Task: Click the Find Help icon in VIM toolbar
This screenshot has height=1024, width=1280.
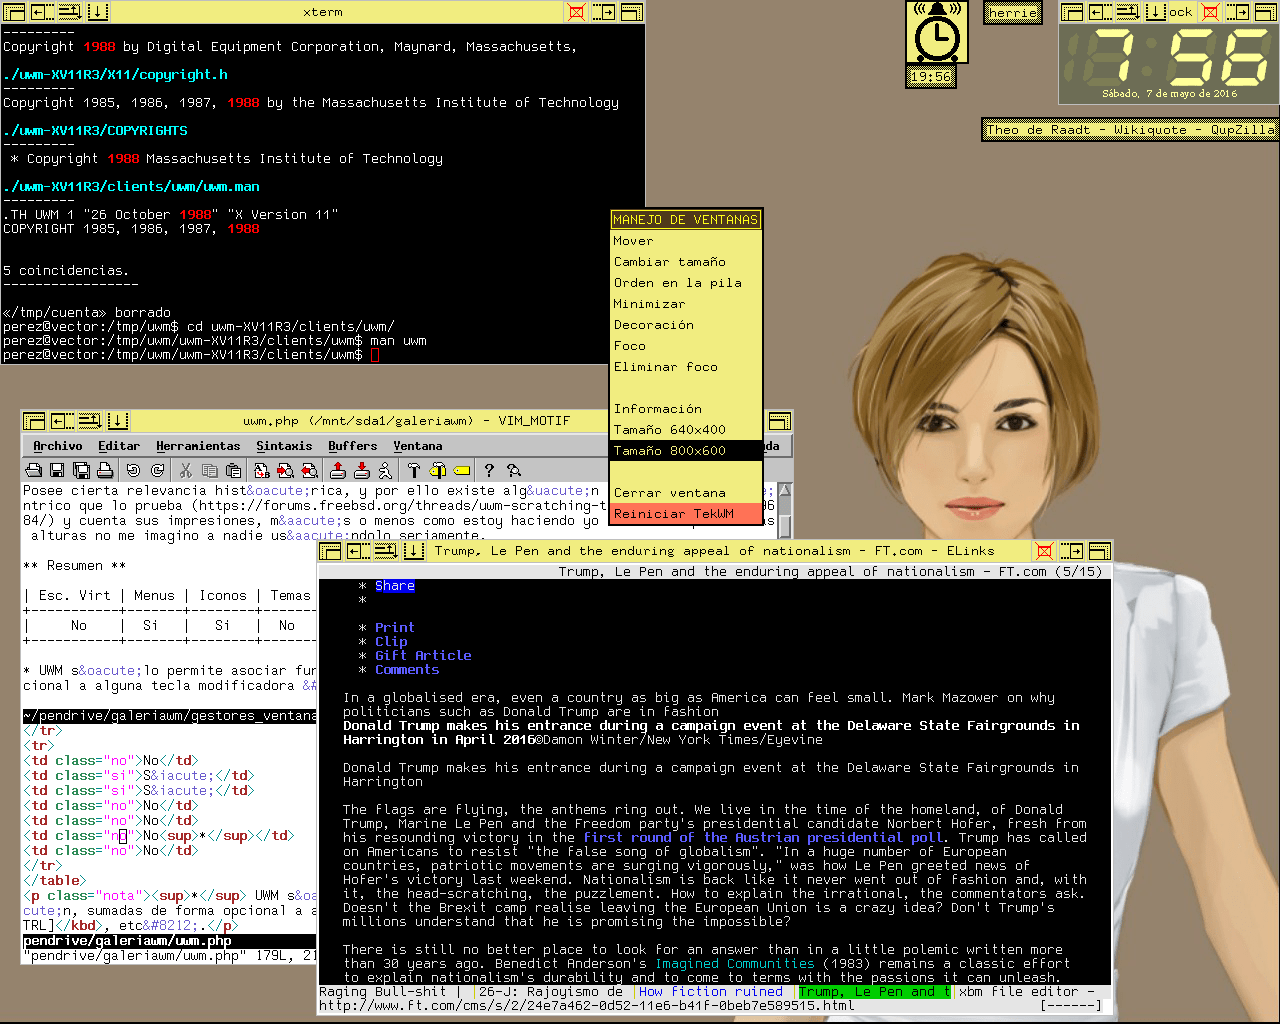Action: pyautogui.click(x=513, y=470)
